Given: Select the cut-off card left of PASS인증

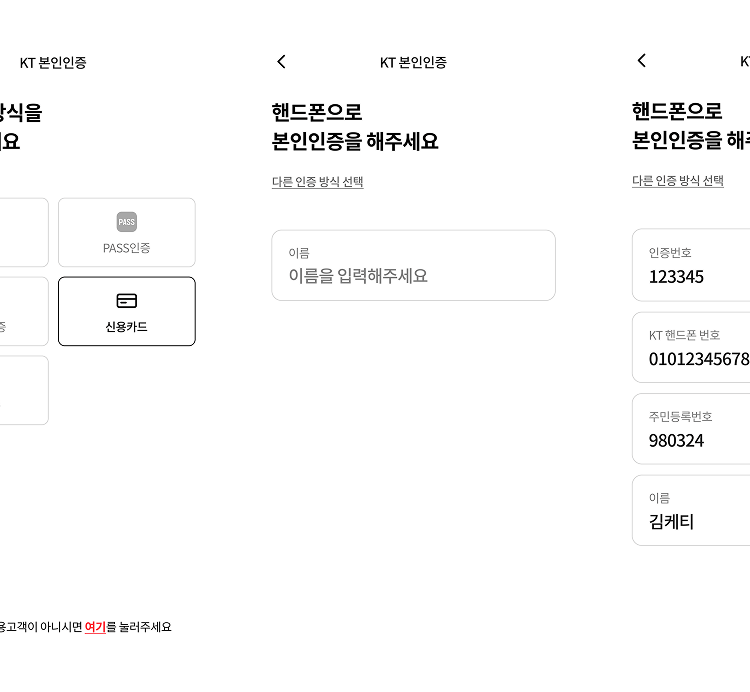Looking at the screenshot, I should 24,232.
